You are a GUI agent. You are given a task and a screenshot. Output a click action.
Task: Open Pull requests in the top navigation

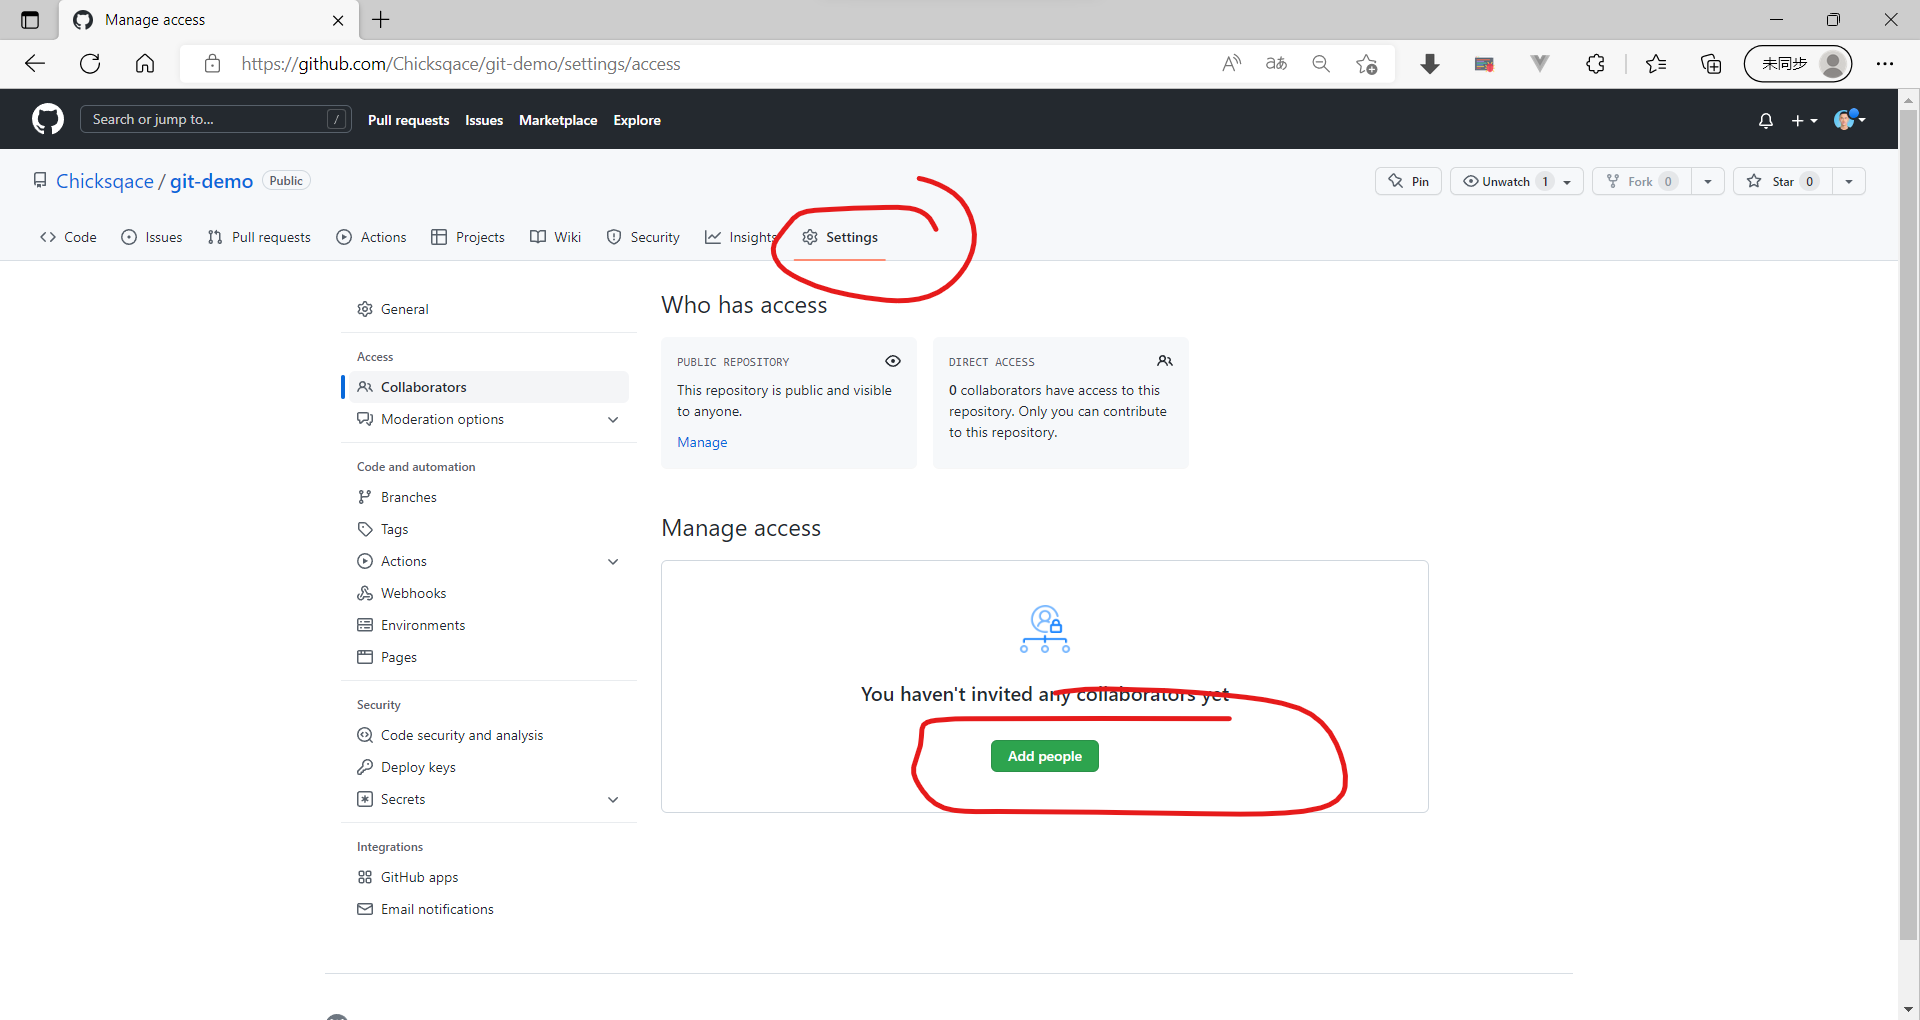tap(409, 120)
